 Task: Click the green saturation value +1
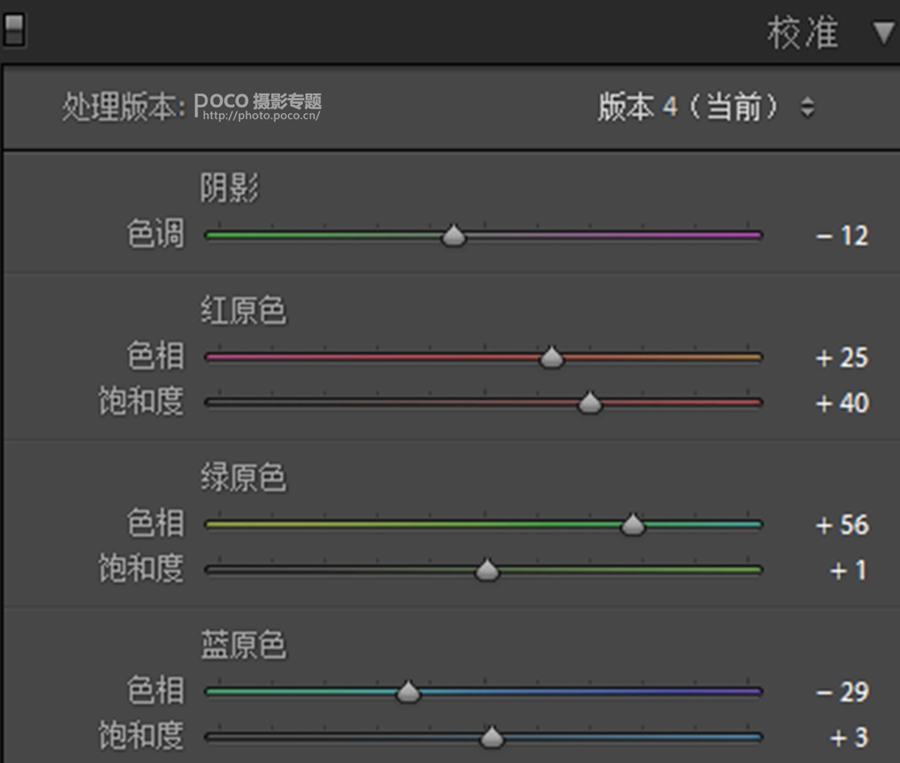[848, 571]
